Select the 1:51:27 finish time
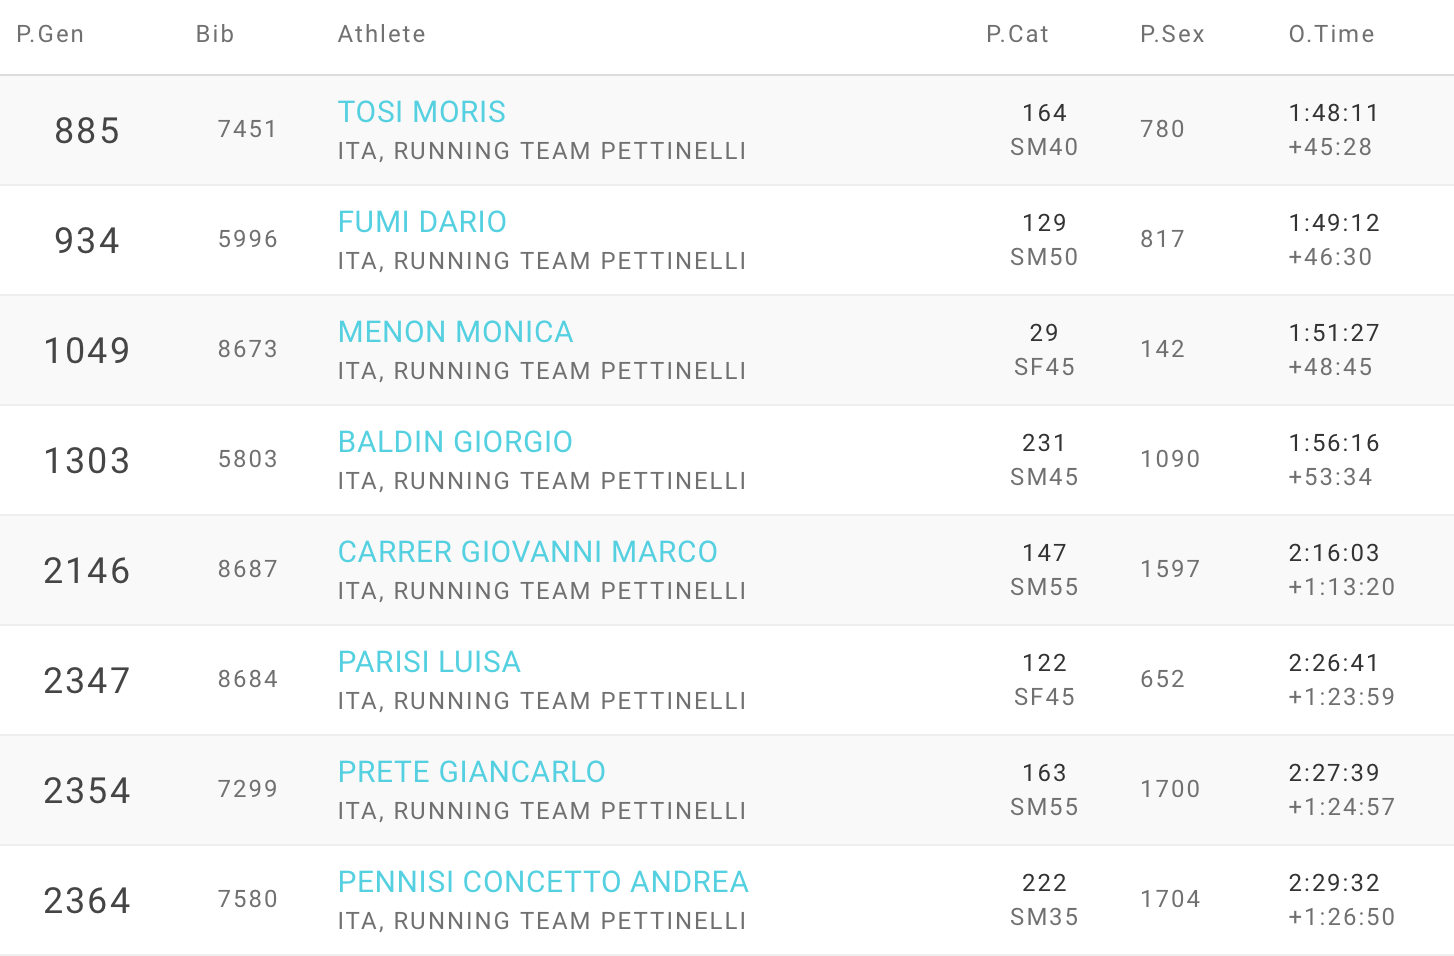This screenshot has width=1454, height=956. [x=1334, y=333]
